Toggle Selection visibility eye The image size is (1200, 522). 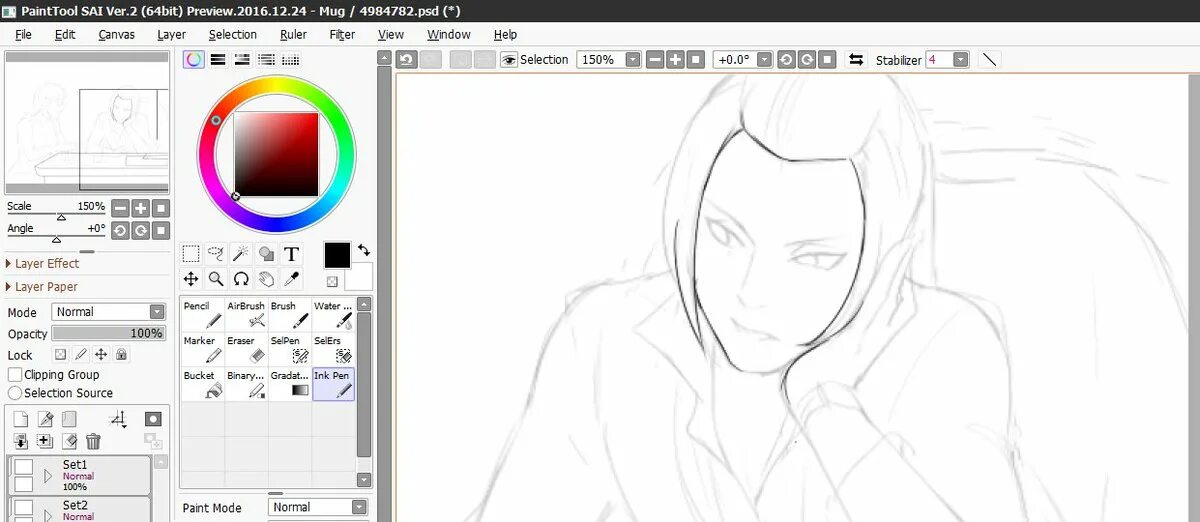tap(509, 60)
